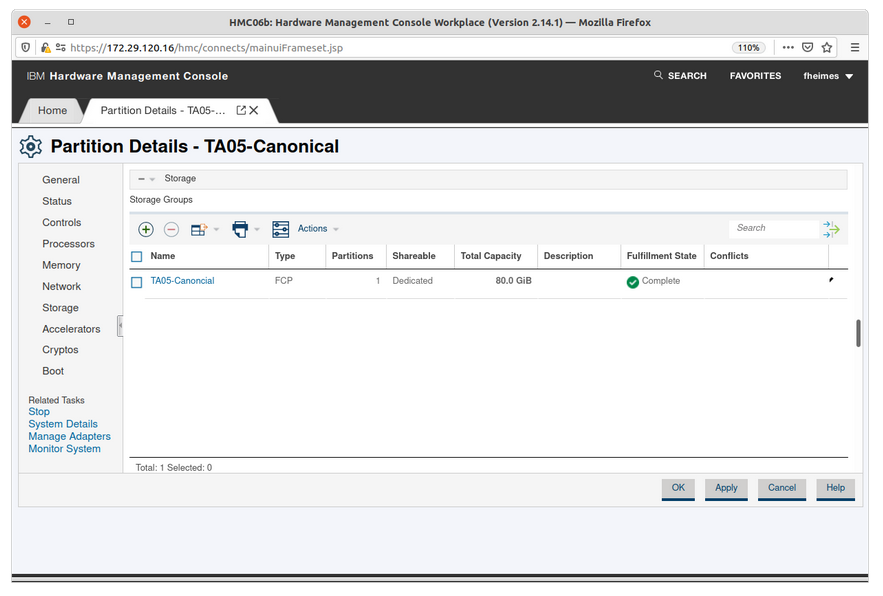Open the Actions dropdown menu
The height and width of the screenshot is (596, 883).
coord(318,229)
